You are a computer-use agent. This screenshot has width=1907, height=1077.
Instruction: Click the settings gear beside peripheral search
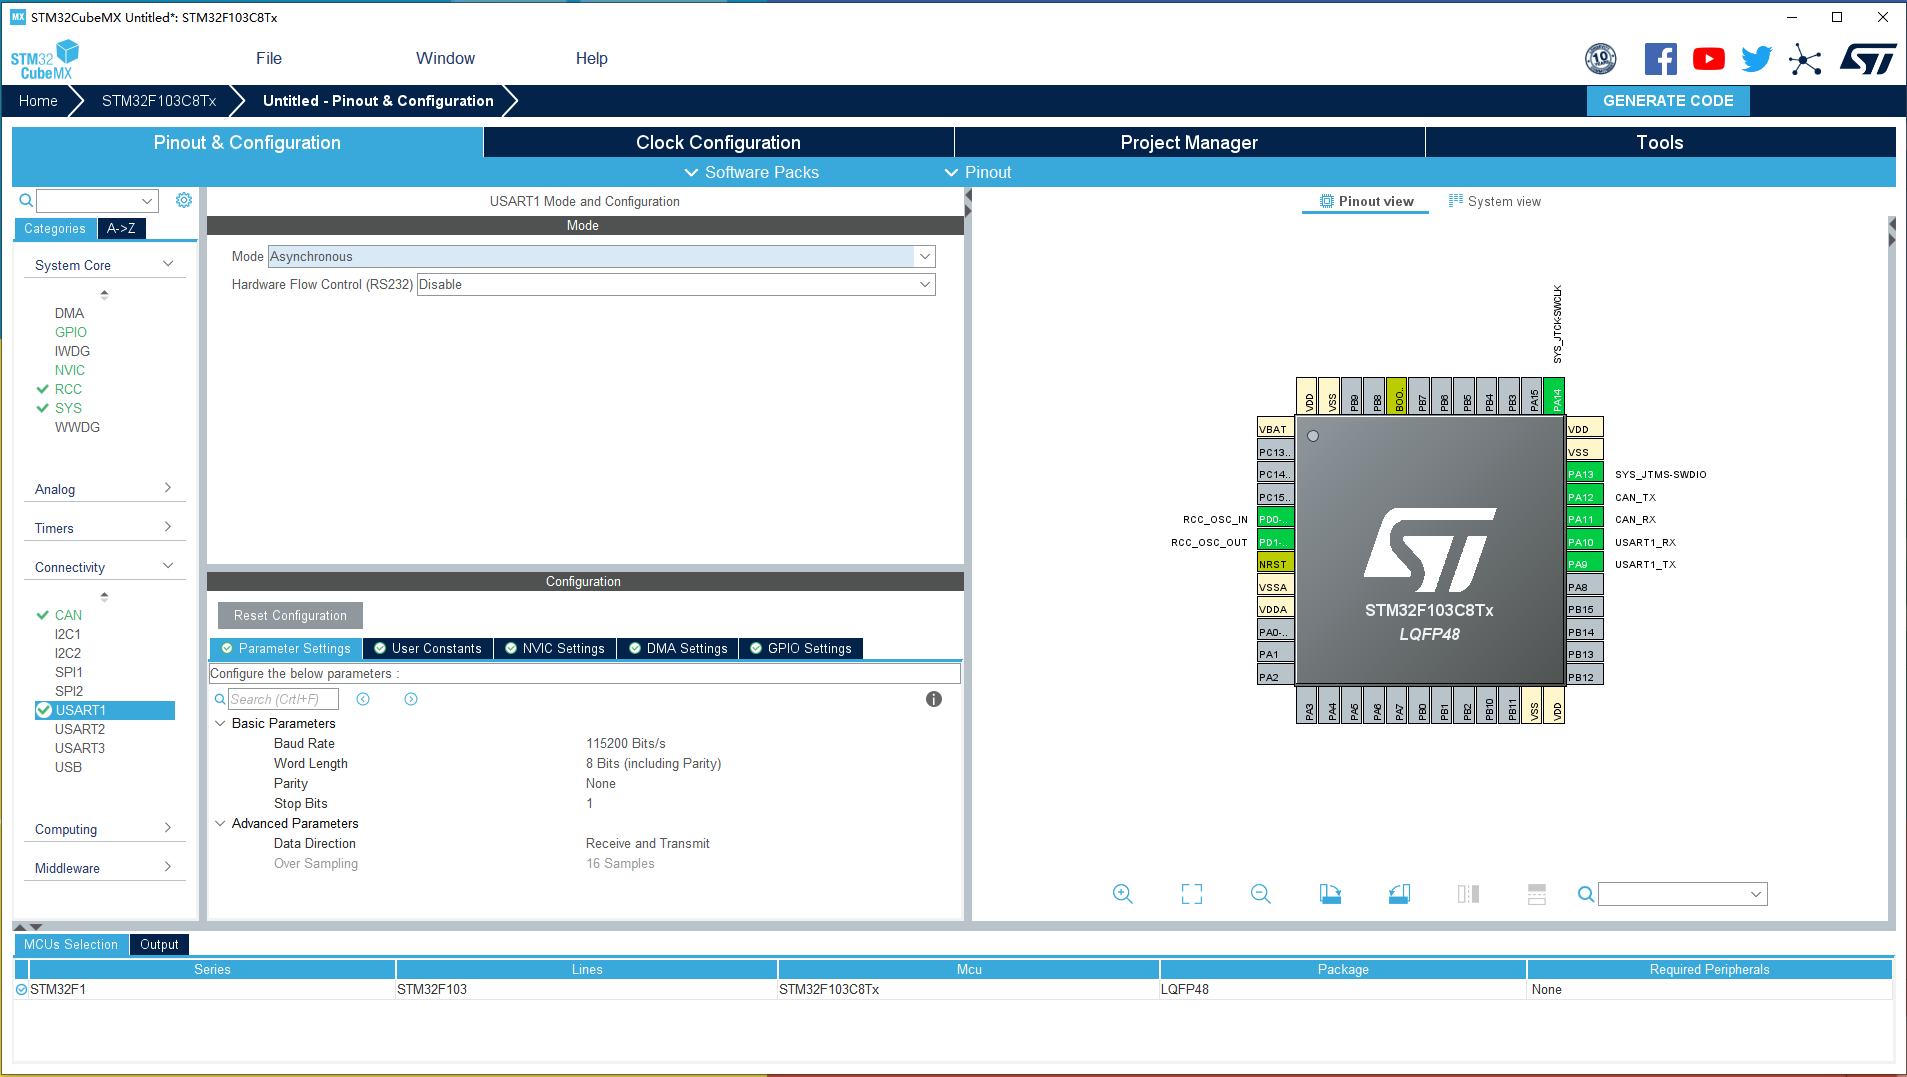pyautogui.click(x=184, y=200)
